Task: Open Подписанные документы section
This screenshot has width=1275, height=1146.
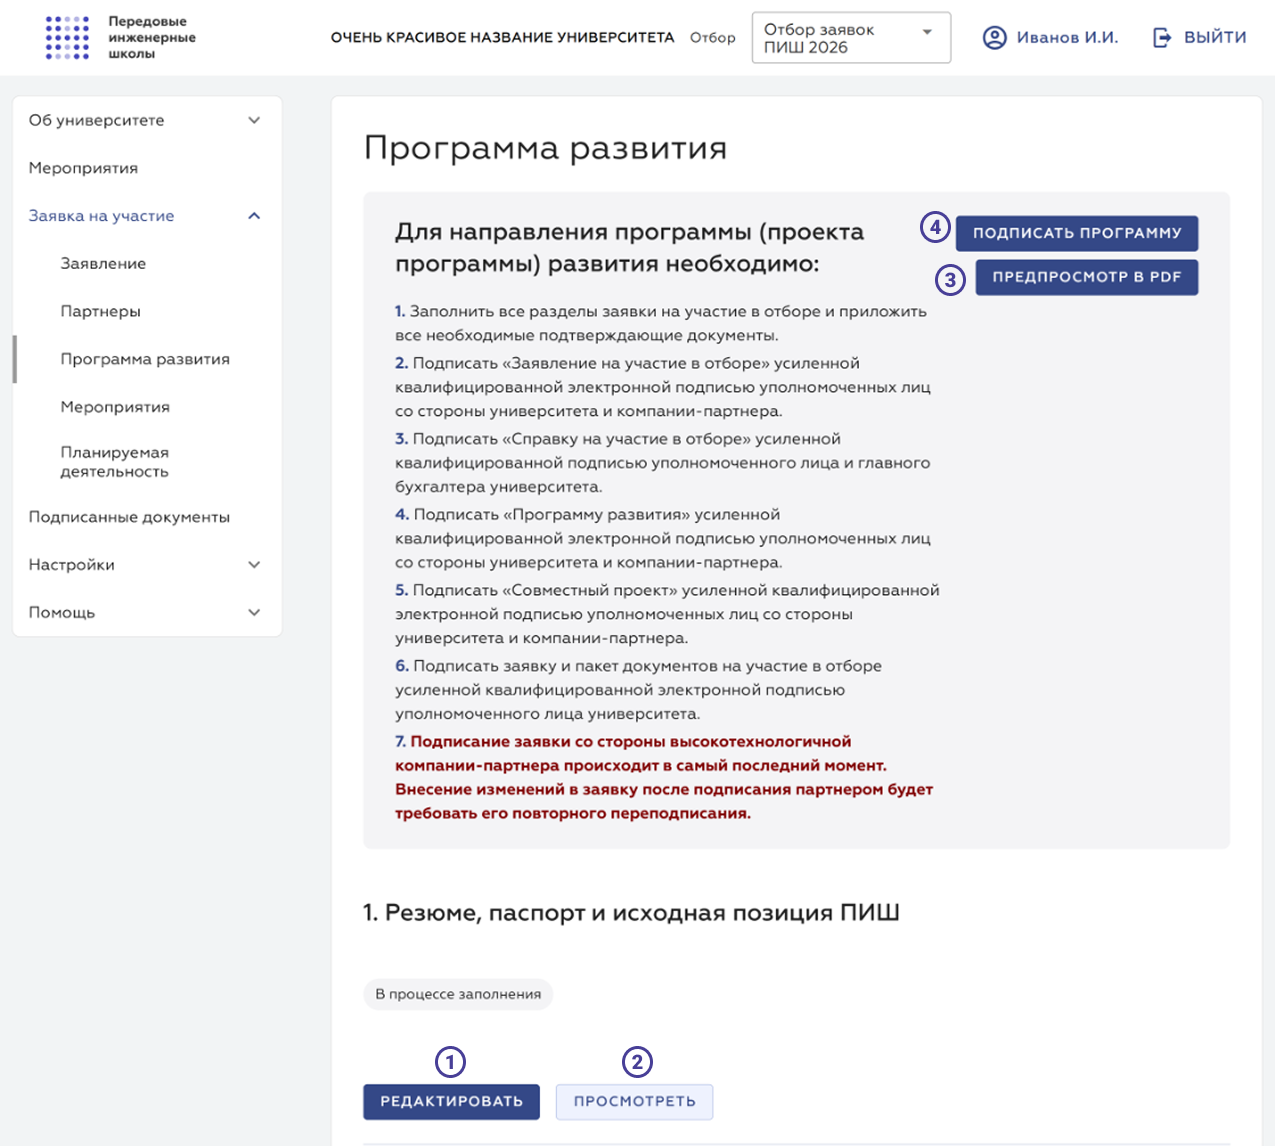Action: (129, 517)
